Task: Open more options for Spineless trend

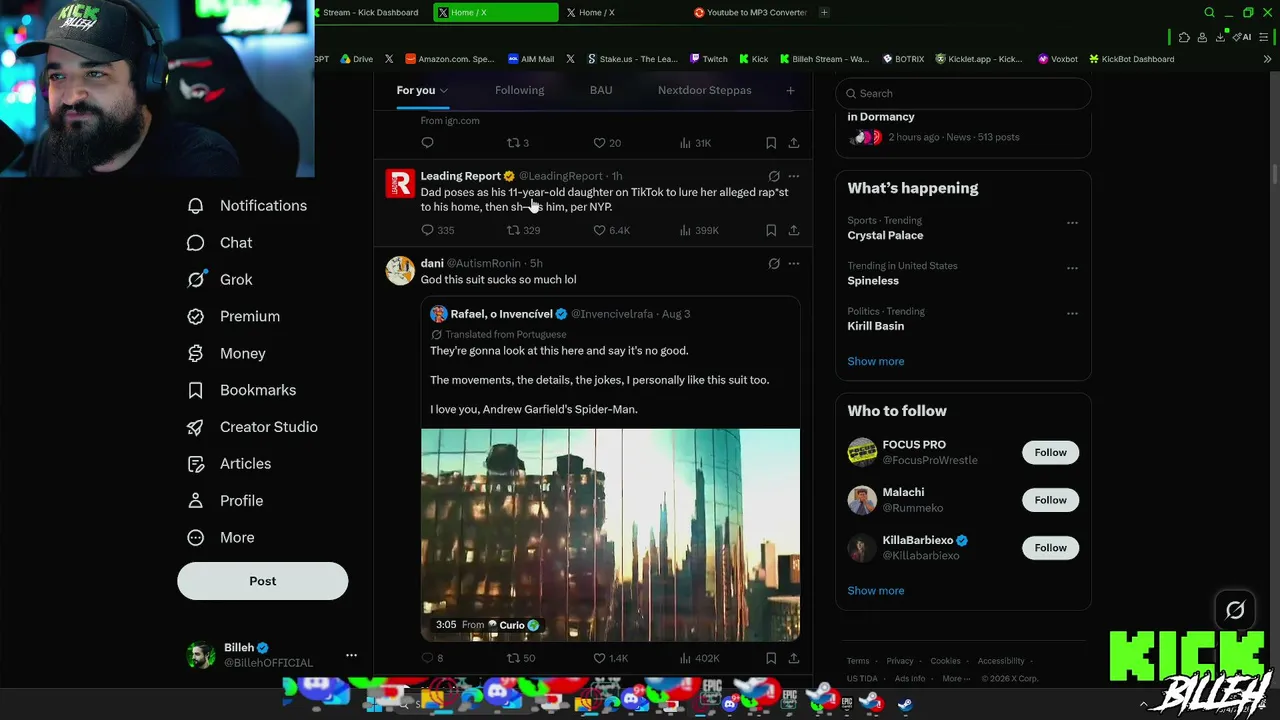Action: coord(1072,268)
